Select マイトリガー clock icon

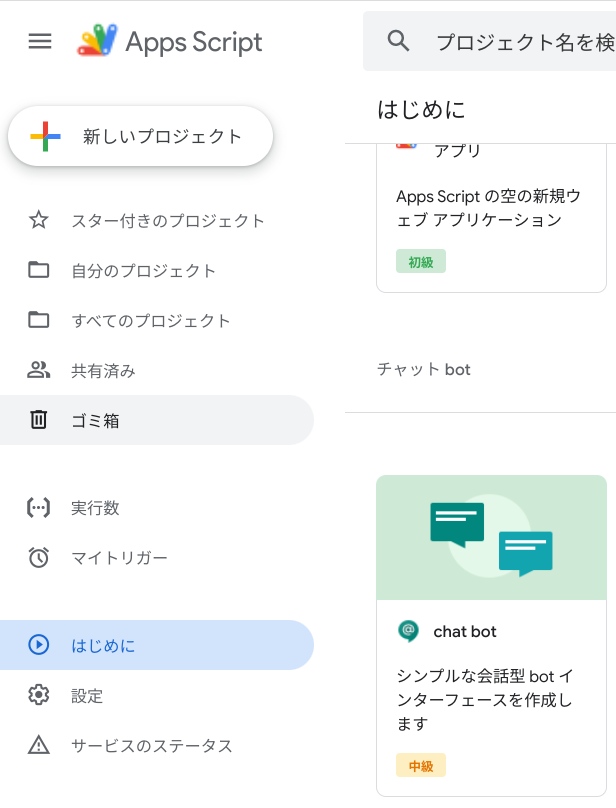38,557
